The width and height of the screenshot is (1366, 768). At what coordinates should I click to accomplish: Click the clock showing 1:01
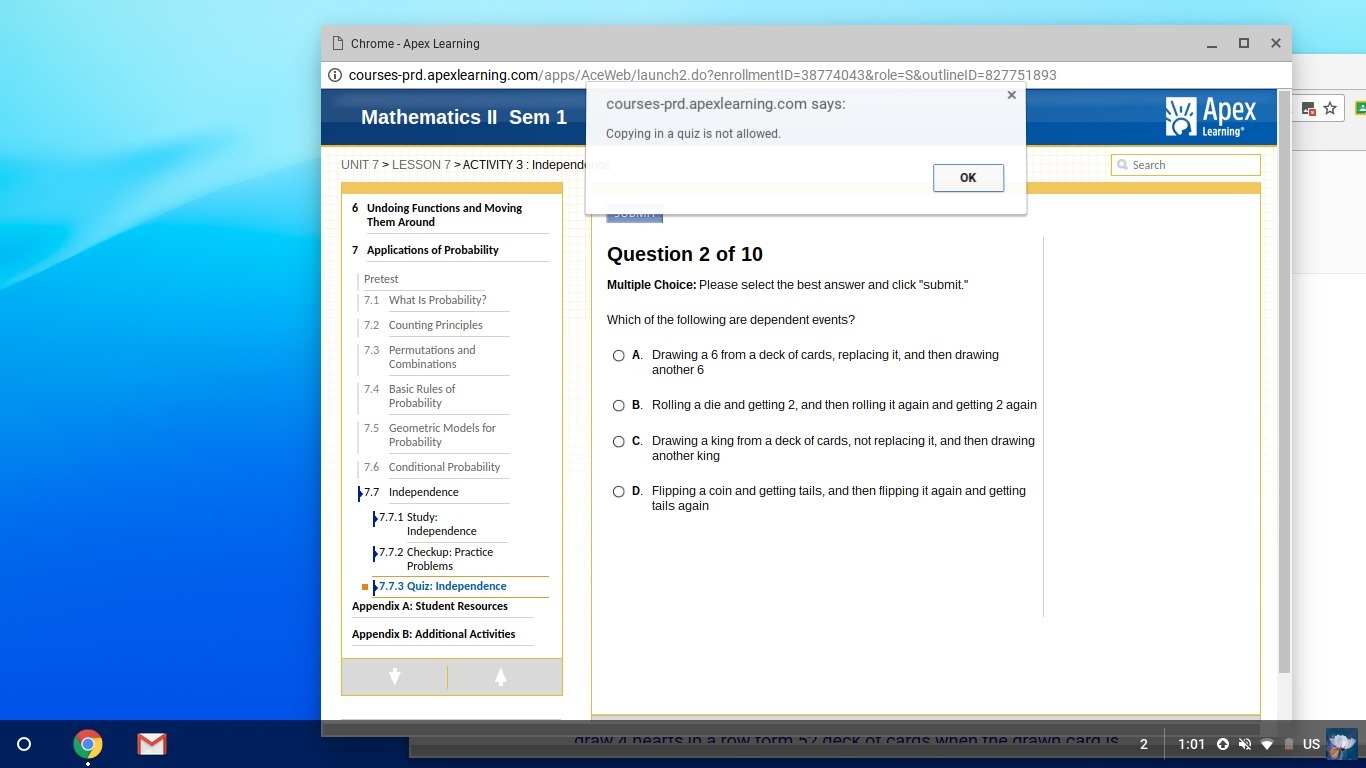pyautogui.click(x=1191, y=744)
